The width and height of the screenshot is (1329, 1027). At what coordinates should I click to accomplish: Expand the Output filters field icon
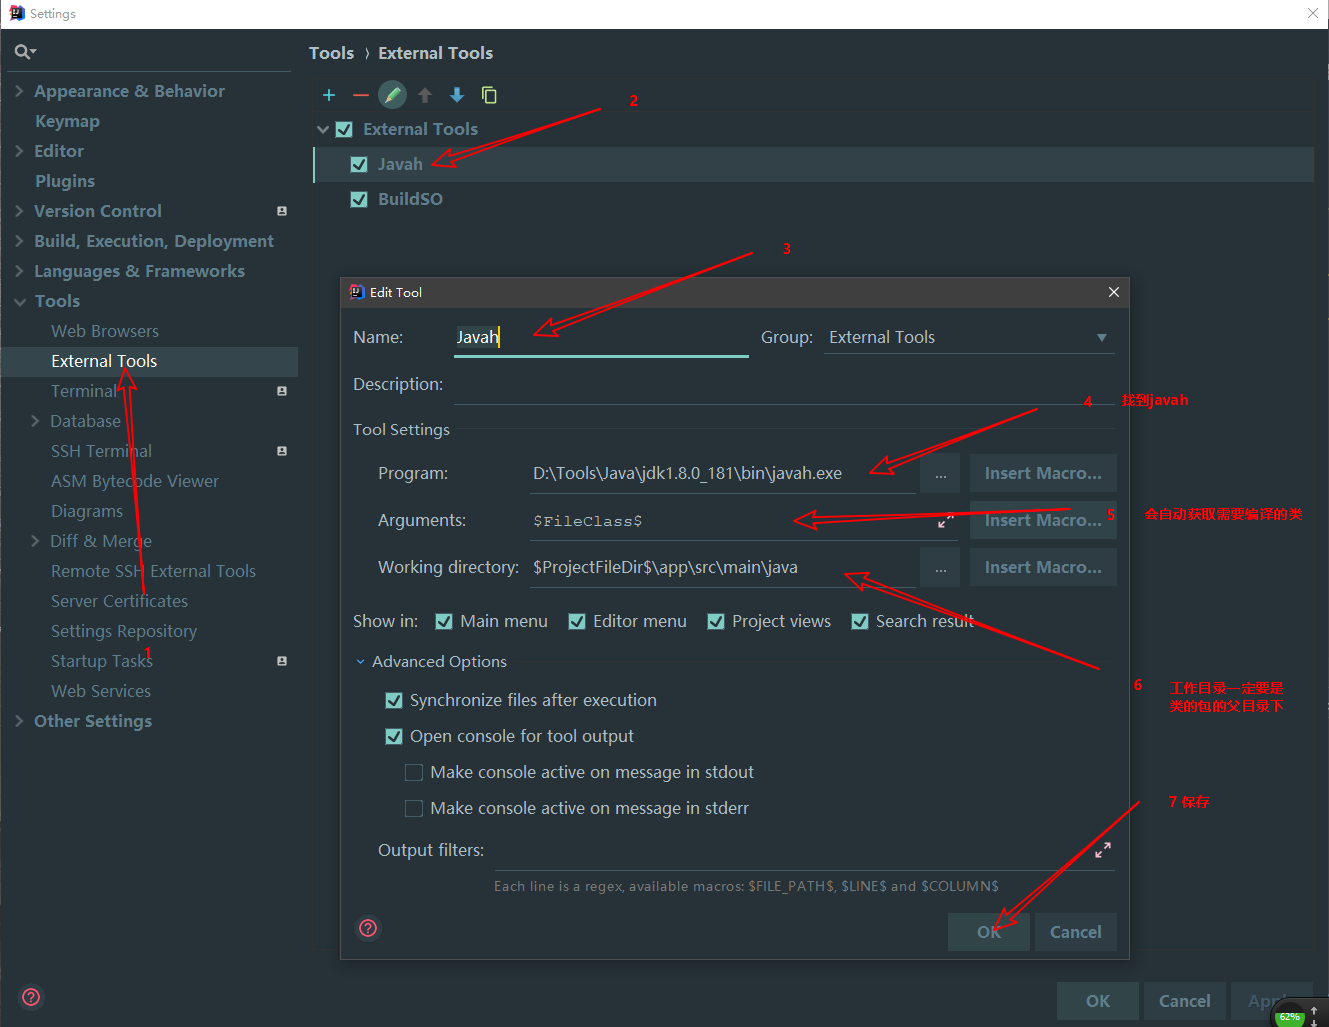point(1103,850)
